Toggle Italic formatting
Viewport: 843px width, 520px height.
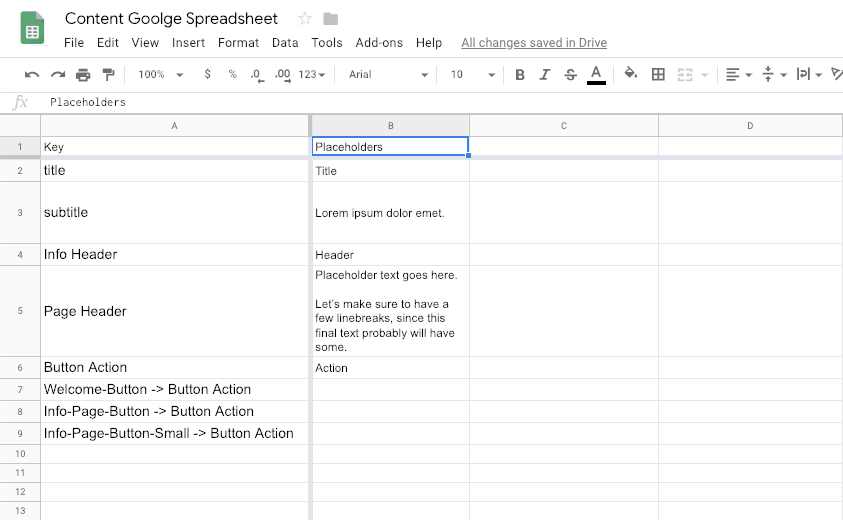coord(545,75)
